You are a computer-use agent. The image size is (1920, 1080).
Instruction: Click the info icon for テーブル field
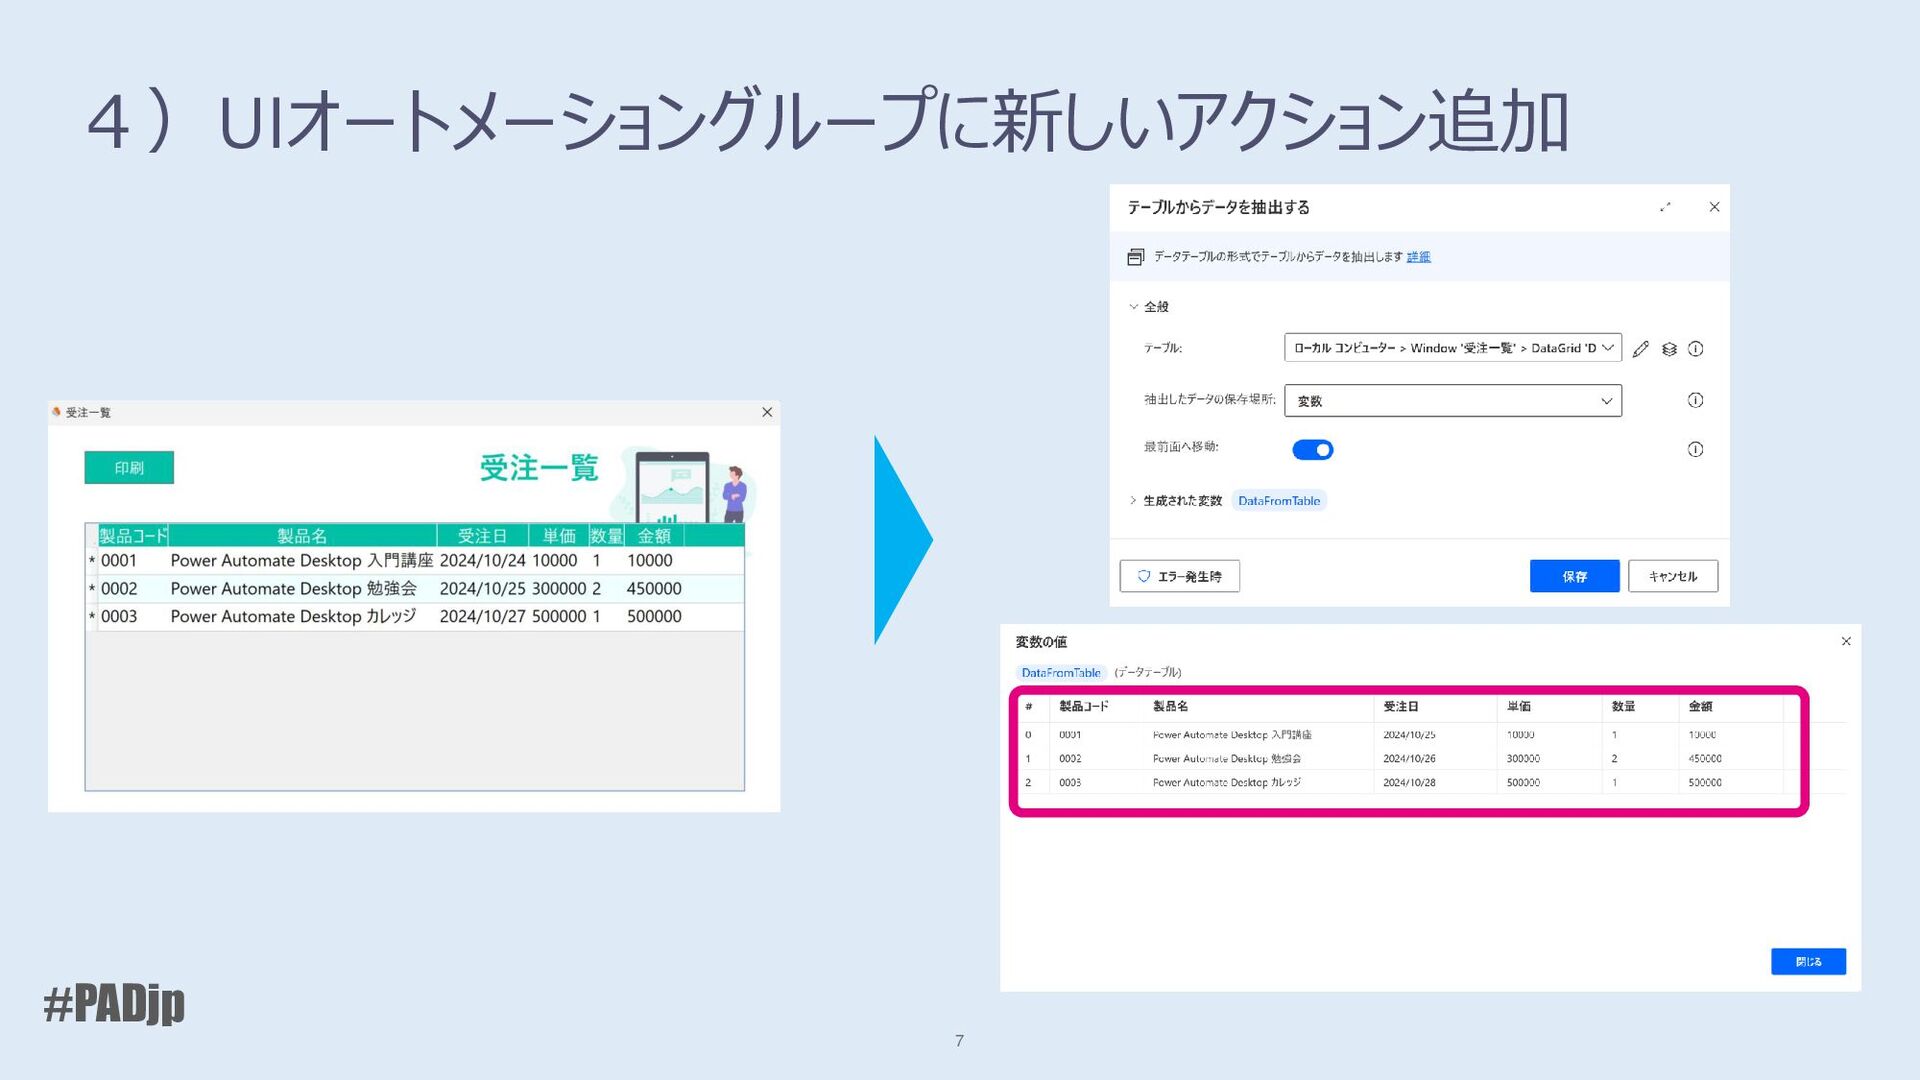point(1696,349)
